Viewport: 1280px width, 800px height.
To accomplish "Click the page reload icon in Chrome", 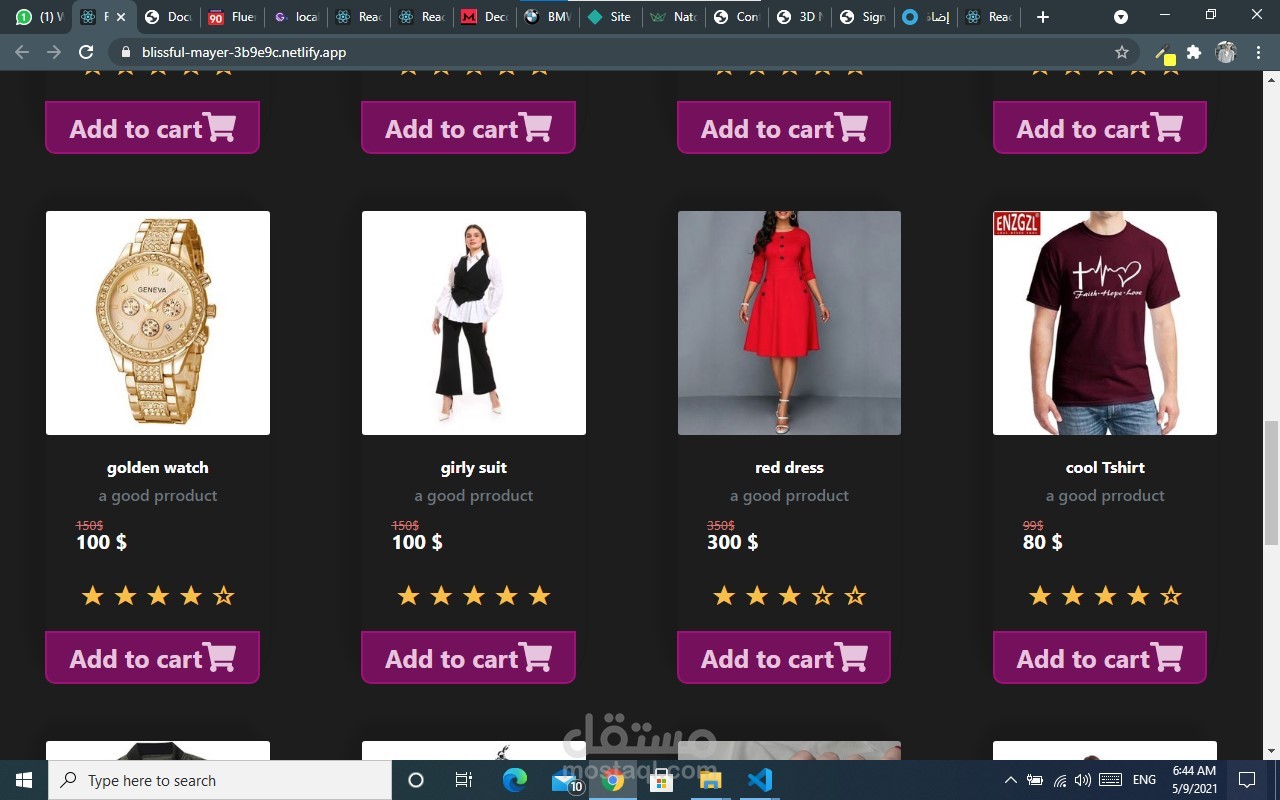I will [x=86, y=52].
